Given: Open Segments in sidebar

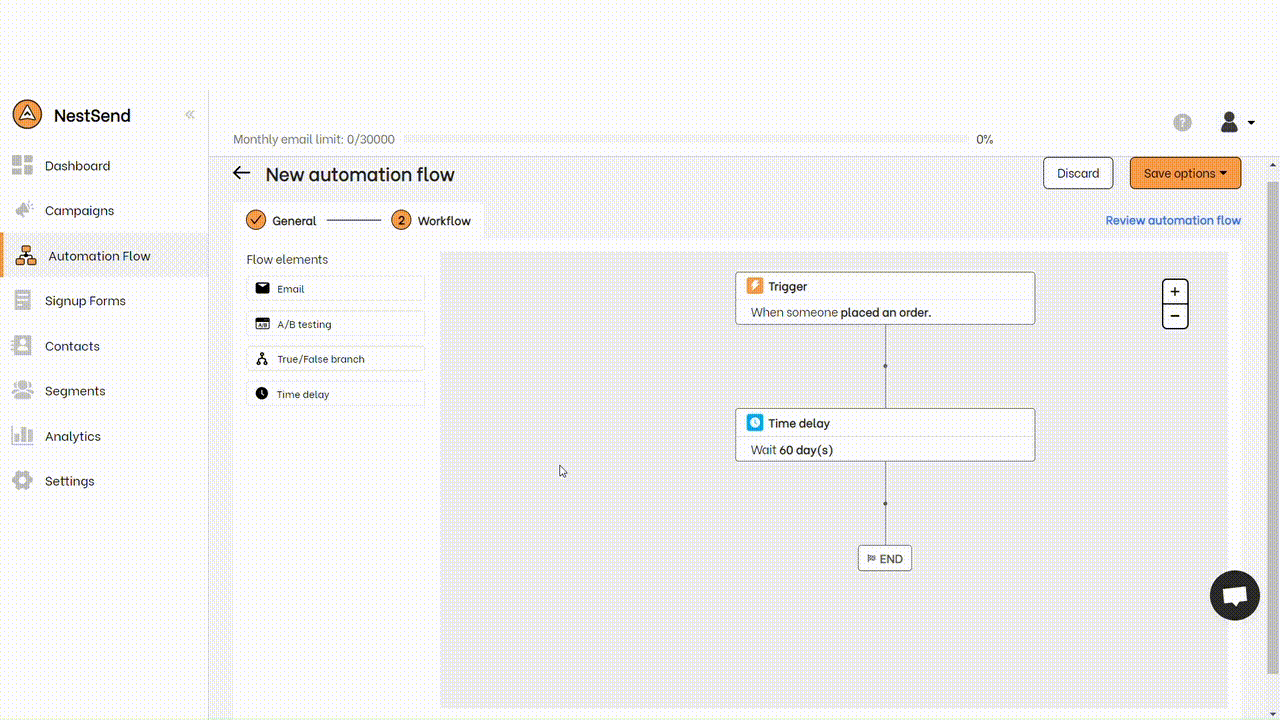Looking at the screenshot, I should [104, 391].
